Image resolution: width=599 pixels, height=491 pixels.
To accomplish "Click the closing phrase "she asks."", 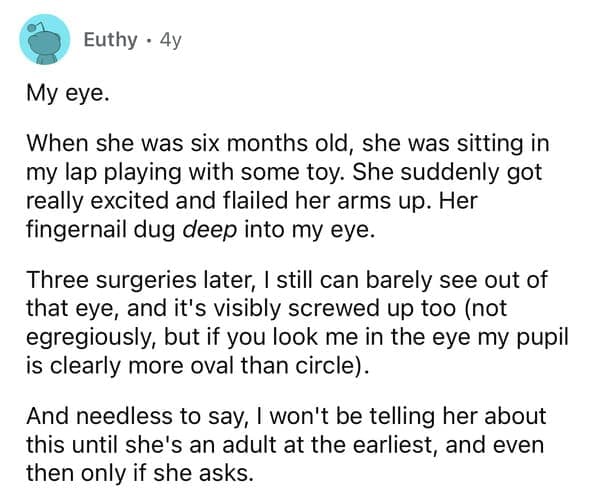I will click(x=204, y=474).
